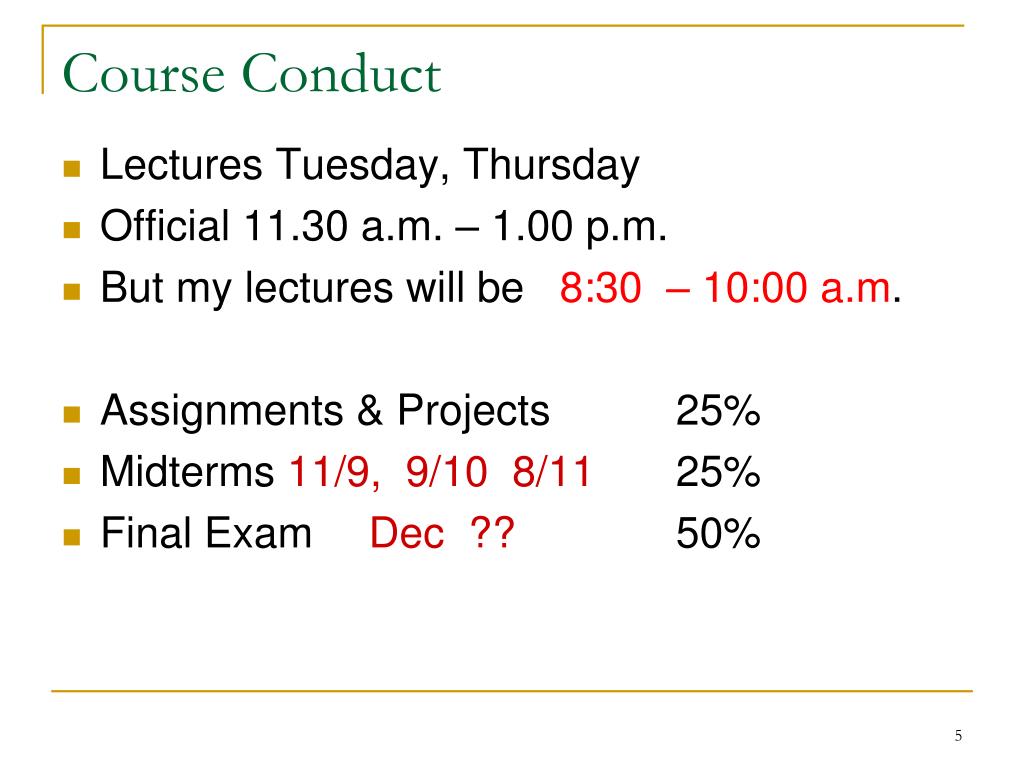Click the bullet next to Assignments & Projects
Viewport: 1024px width, 768px height.
point(72,415)
